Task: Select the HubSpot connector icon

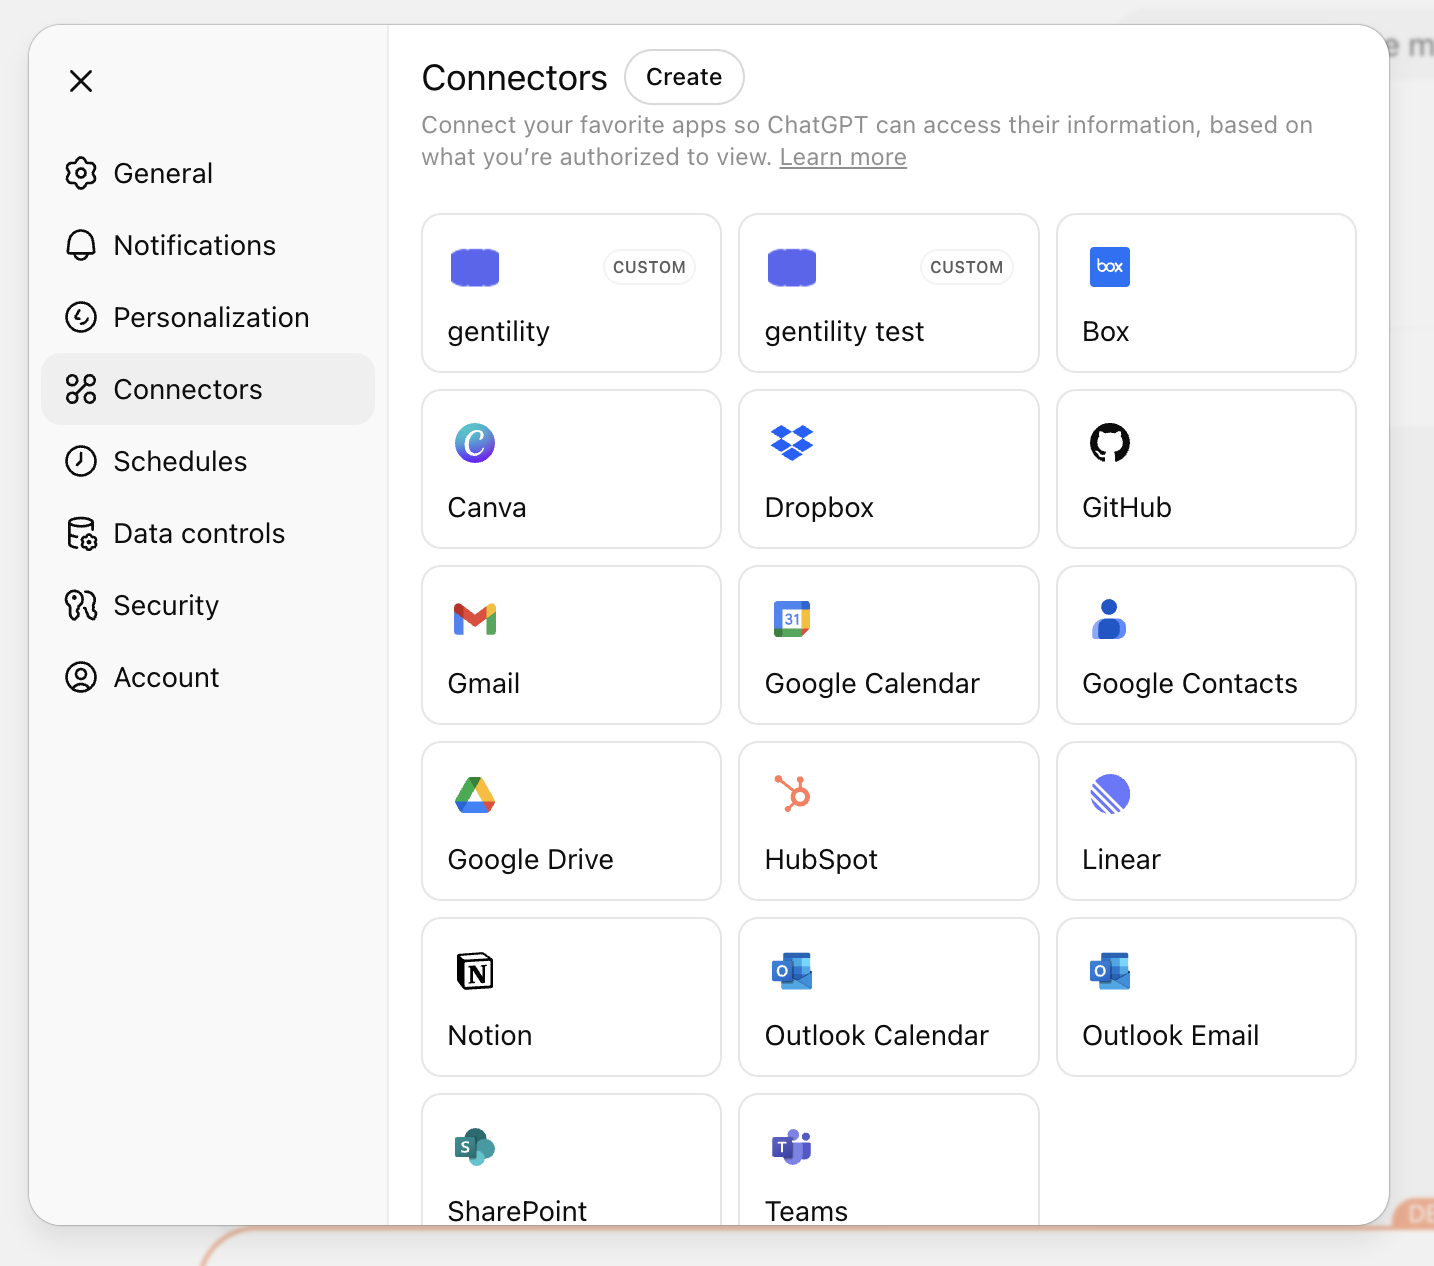Action: (792, 795)
